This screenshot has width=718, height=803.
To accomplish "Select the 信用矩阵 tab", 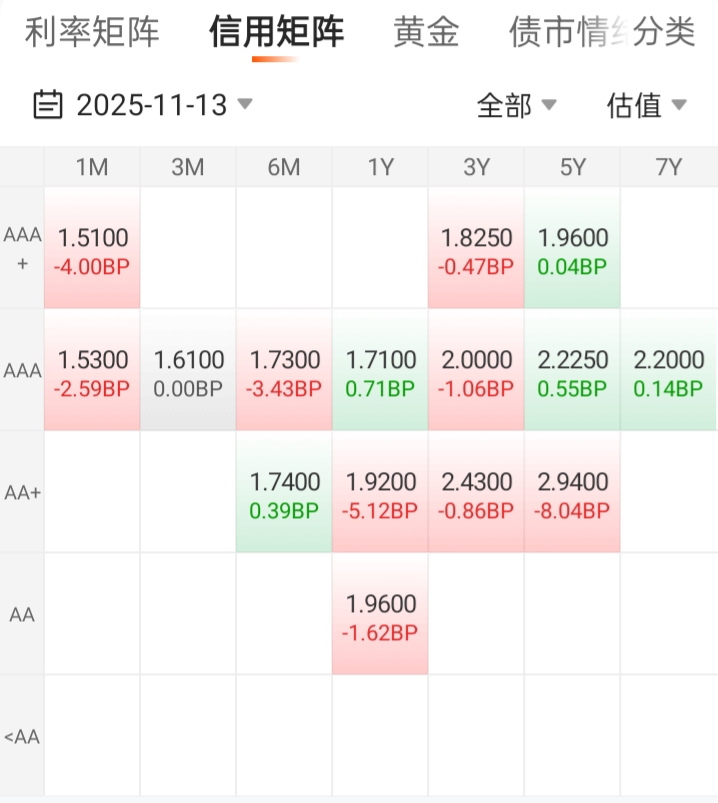I will coord(276,32).
